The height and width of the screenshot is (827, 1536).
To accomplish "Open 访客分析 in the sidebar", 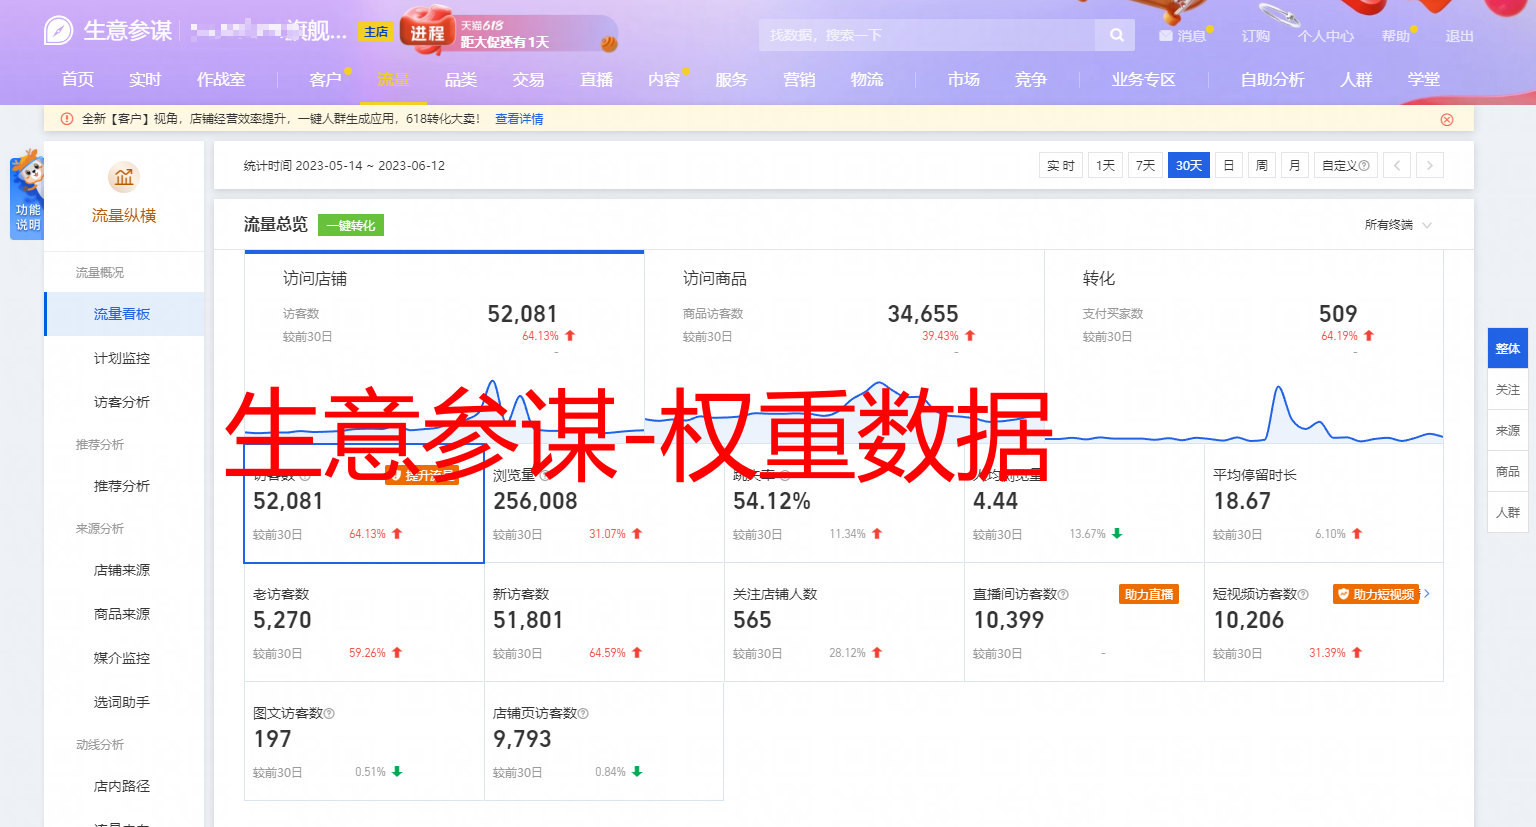I will (124, 402).
